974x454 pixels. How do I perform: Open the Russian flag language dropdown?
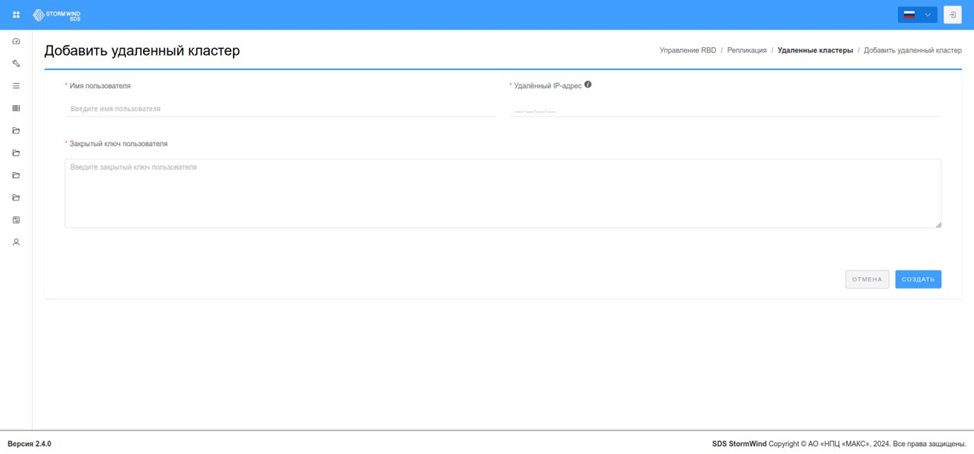(917, 15)
